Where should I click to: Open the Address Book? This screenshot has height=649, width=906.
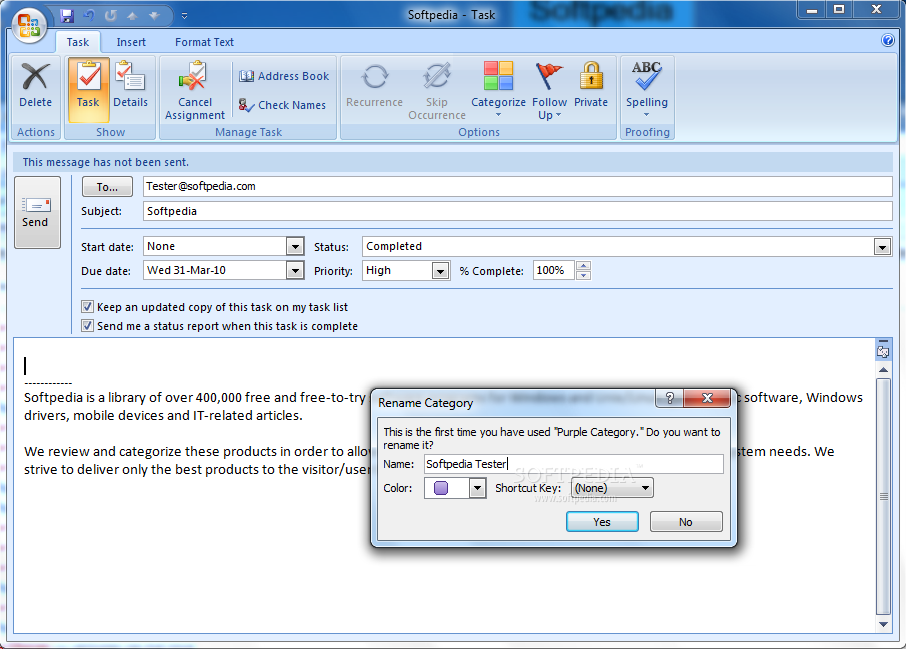point(284,76)
